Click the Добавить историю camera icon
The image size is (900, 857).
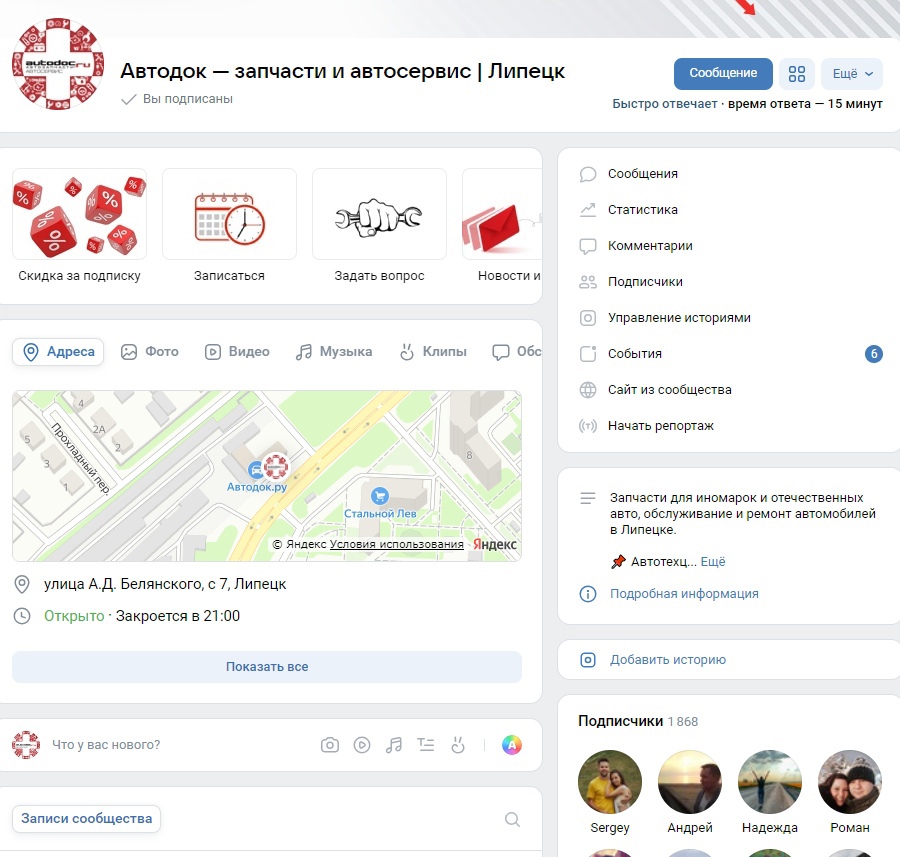point(588,660)
